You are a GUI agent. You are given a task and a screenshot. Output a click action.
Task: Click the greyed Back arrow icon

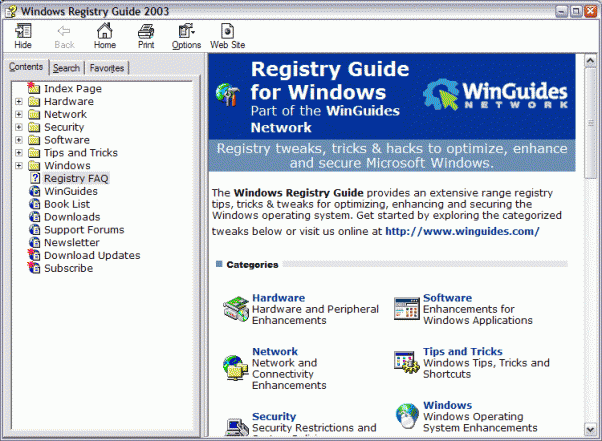tap(64, 31)
